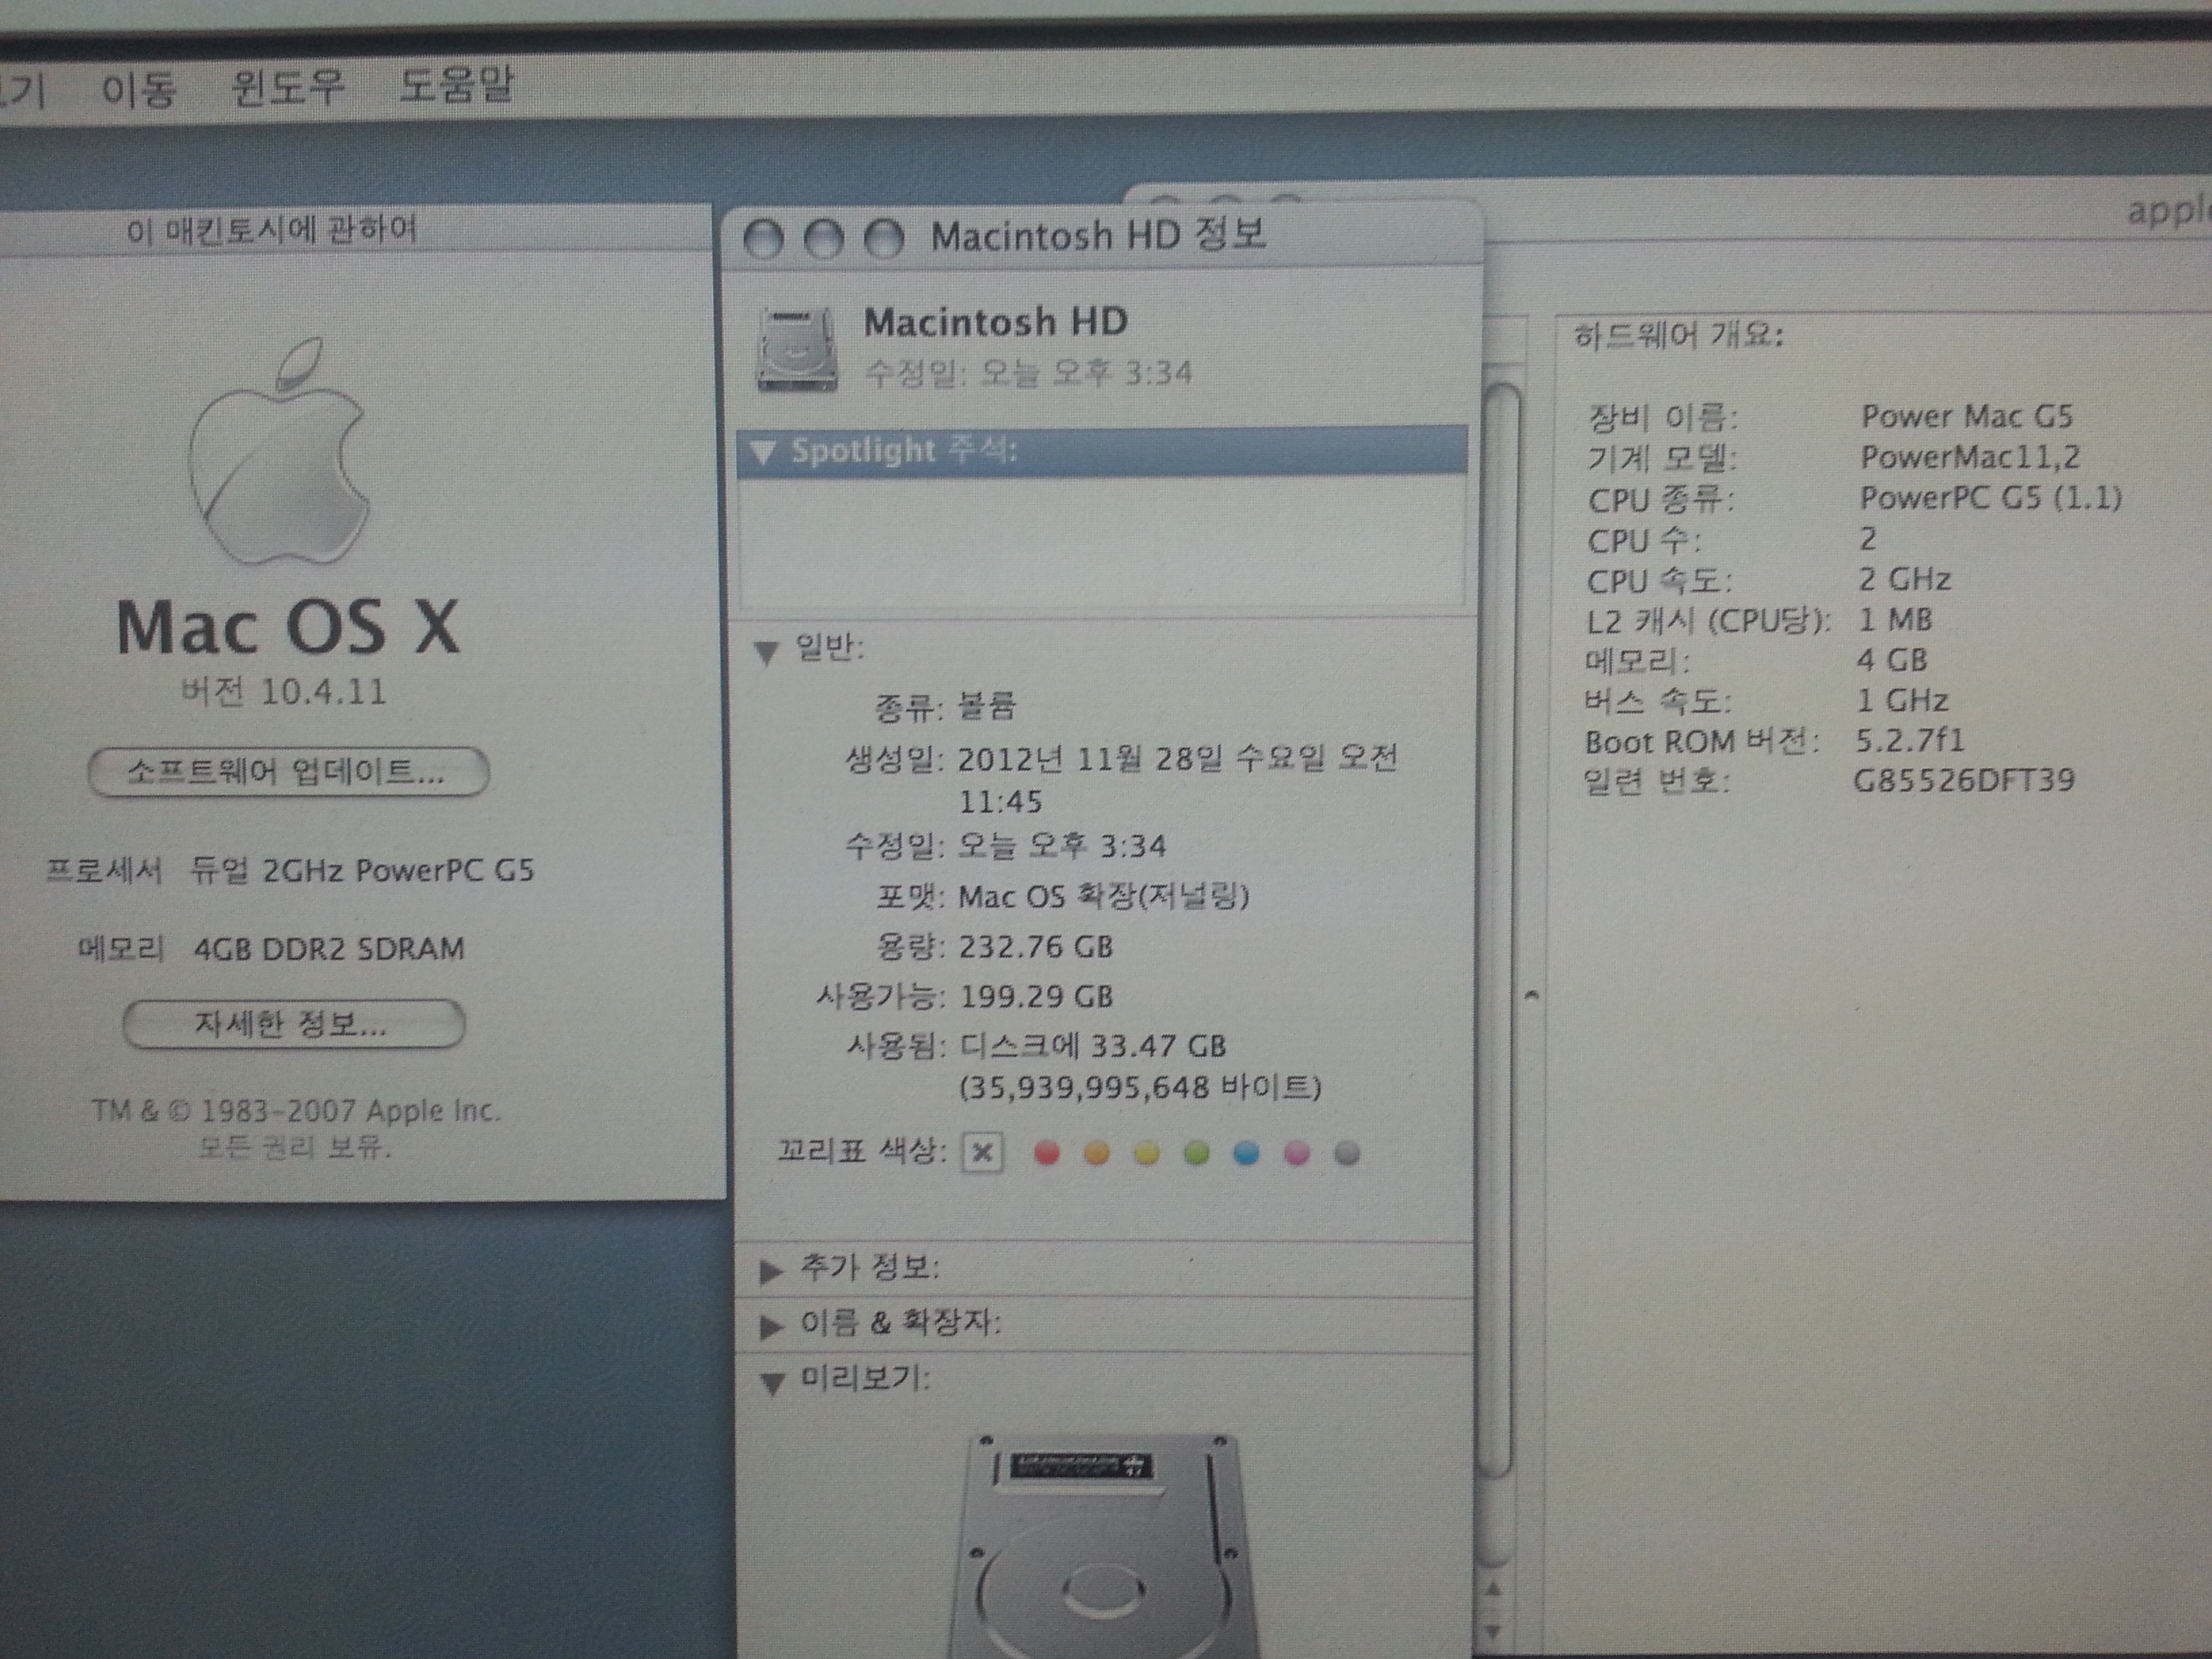
Task: Choose the yellow label color dot
Action: pos(1146,1154)
